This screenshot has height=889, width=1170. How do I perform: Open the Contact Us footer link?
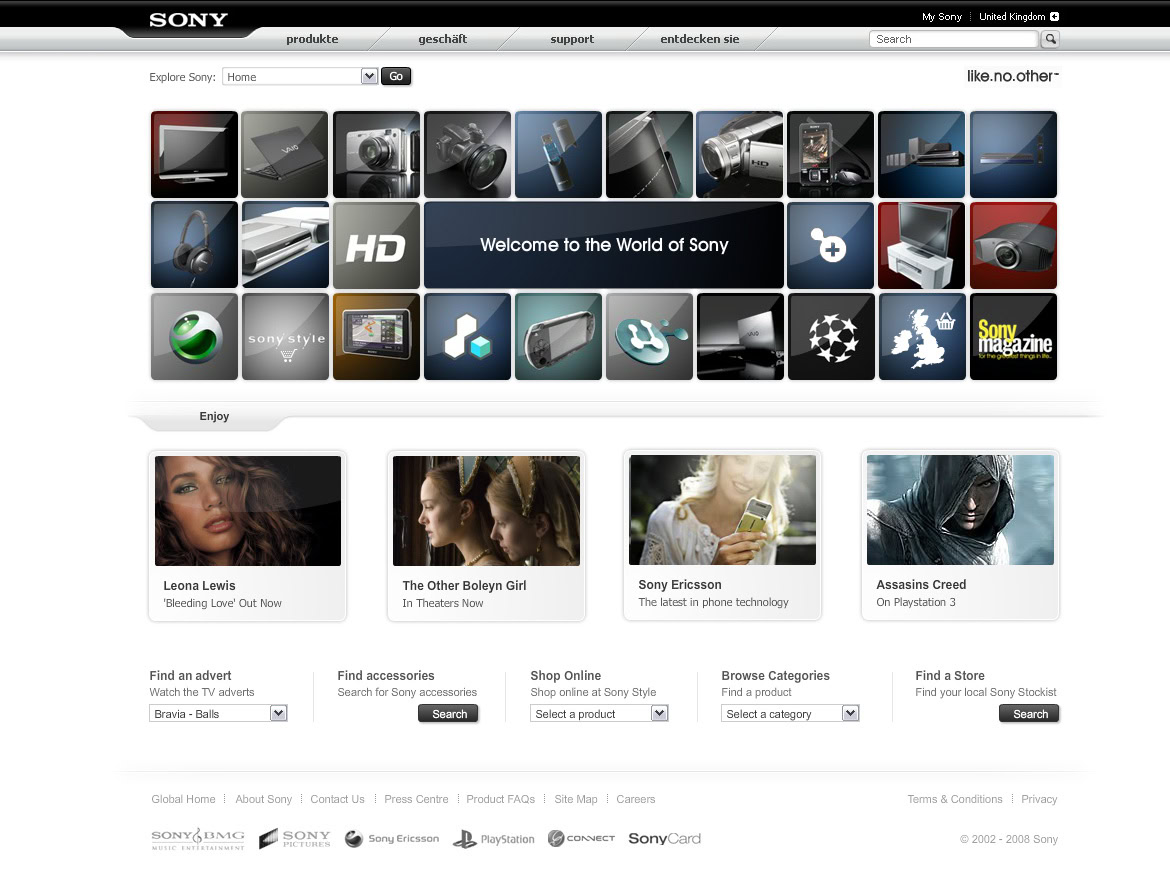point(337,799)
